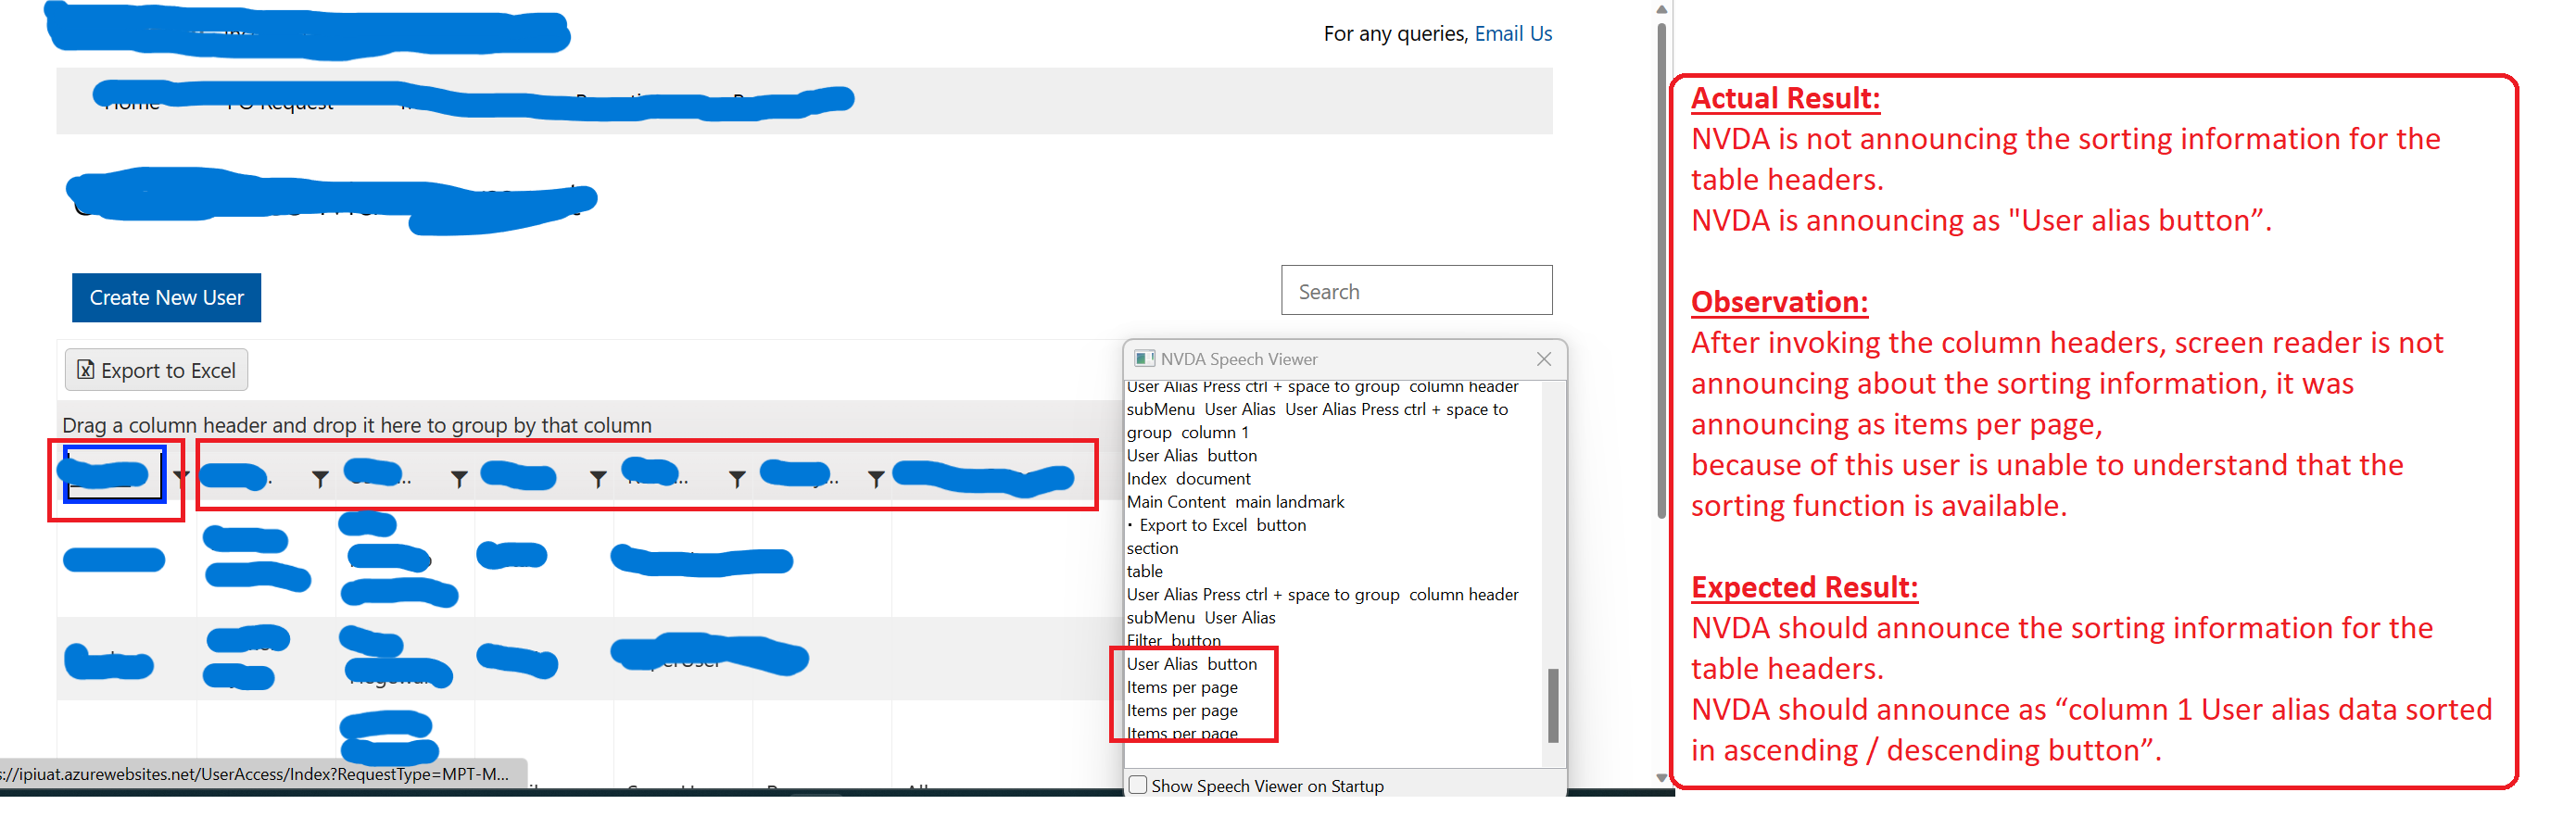Click the page scrollbar's up arrow

(x=1661, y=9)
